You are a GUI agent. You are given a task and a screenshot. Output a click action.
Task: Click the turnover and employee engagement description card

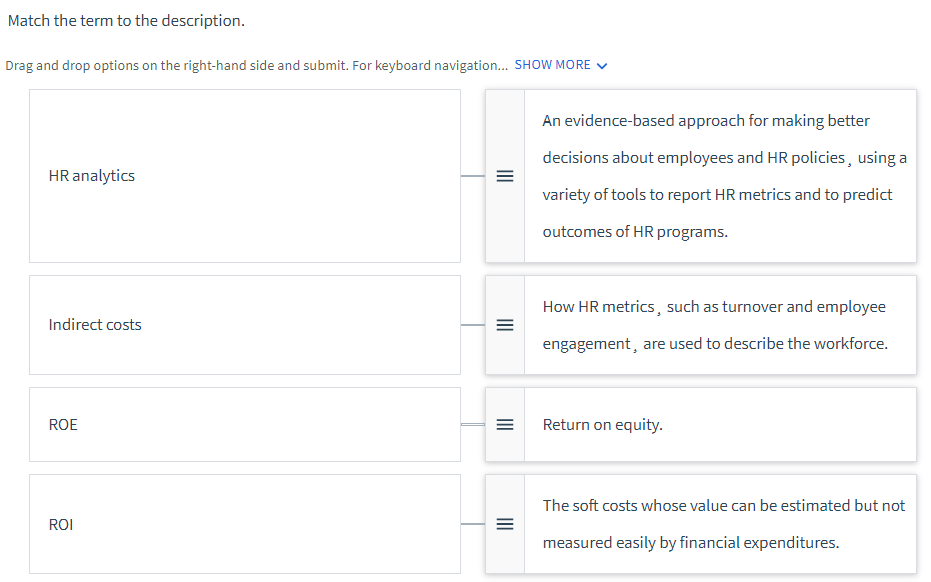point(720,324)
